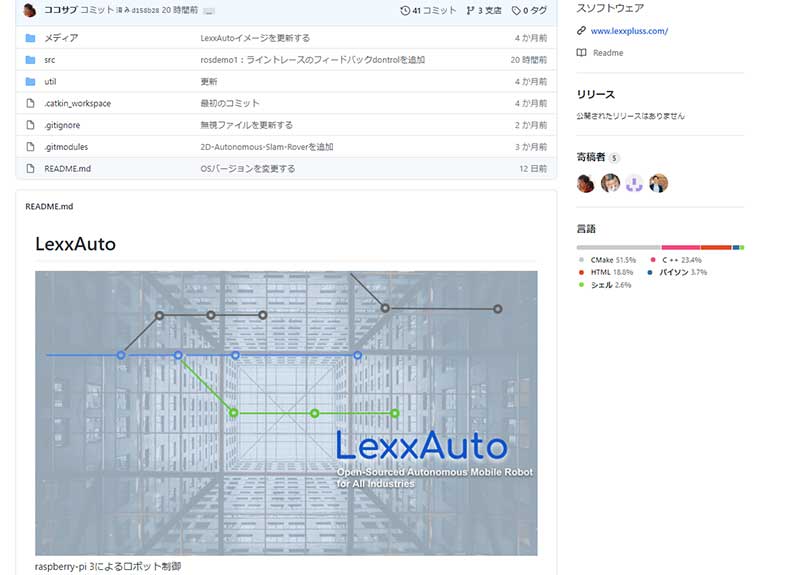This screenshot has height=575, width=800.
Task: Click the commit history clock icon
Action: (404, 10)
